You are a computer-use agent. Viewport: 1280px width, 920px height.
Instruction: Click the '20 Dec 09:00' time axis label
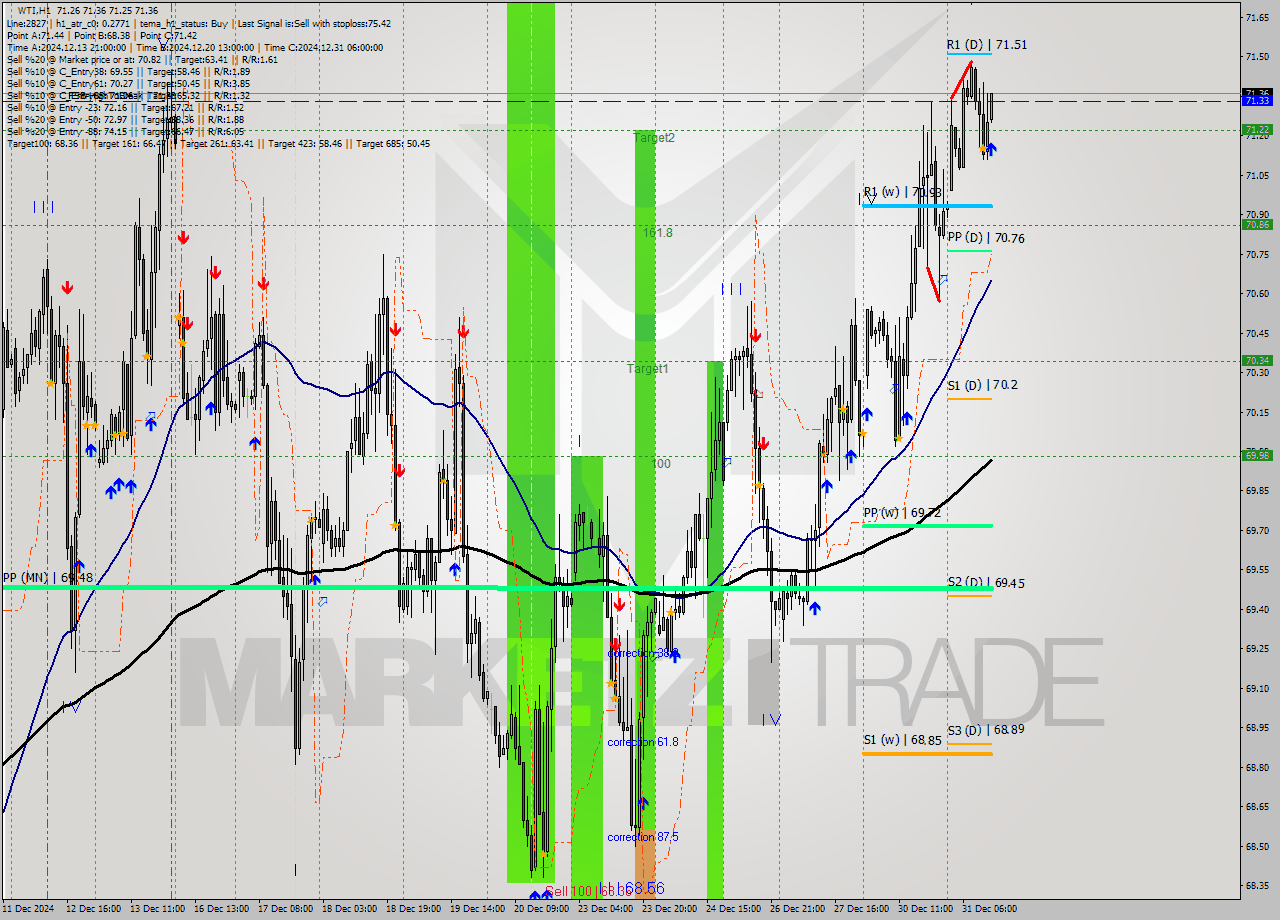click(542, 909)
